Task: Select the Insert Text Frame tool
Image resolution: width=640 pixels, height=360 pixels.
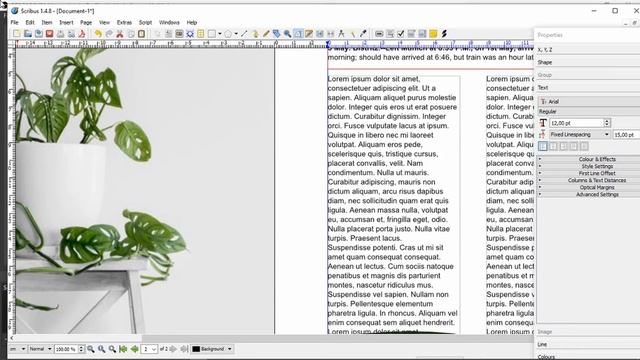Action: (x=168, y=33)
